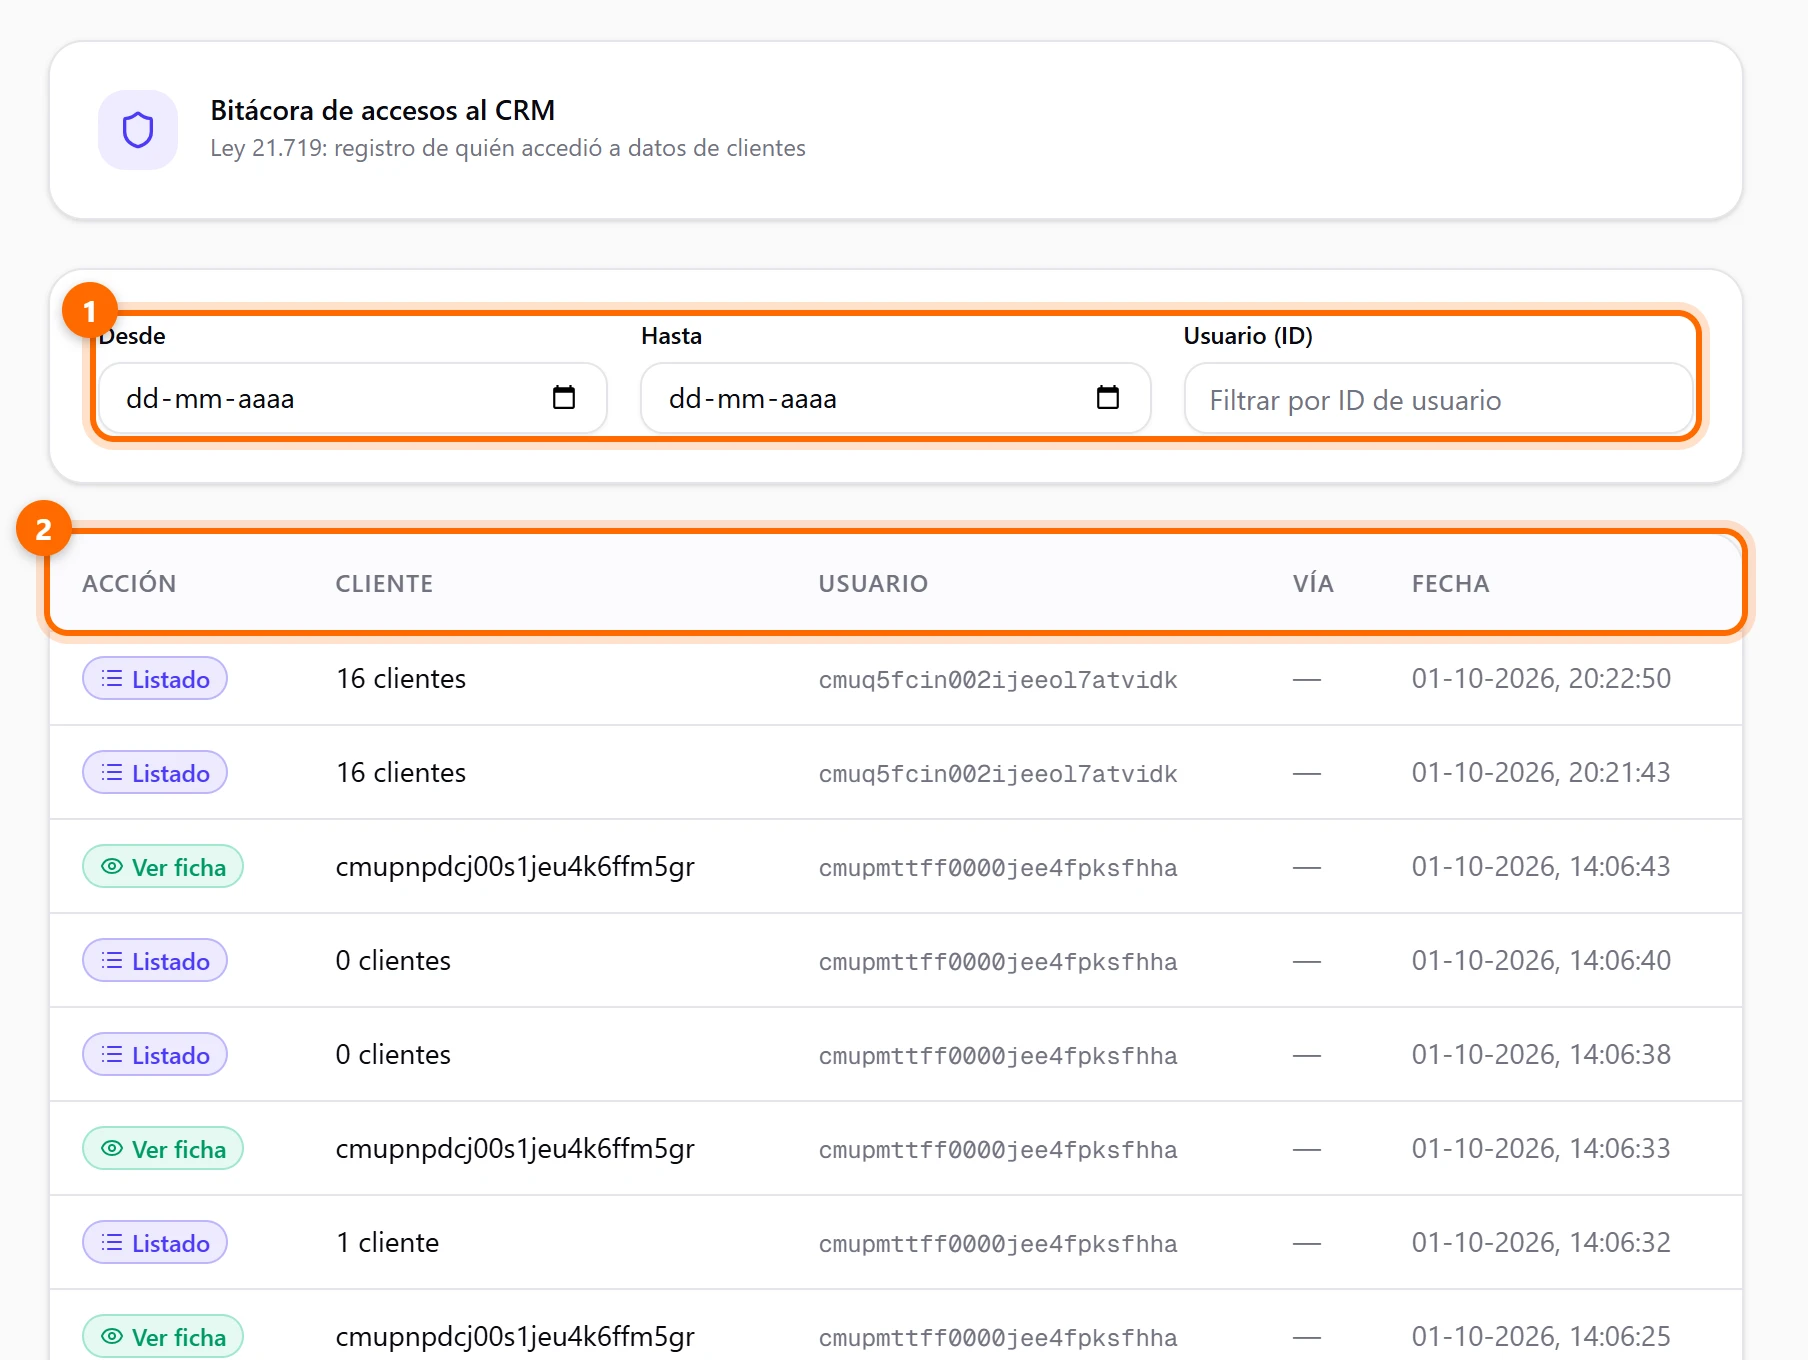This screenshot has height=1360, width=1808.
Task: Click user ID cmuq5fcin002ijeeol7atvidk at 20:22:50
Action: 998,680
